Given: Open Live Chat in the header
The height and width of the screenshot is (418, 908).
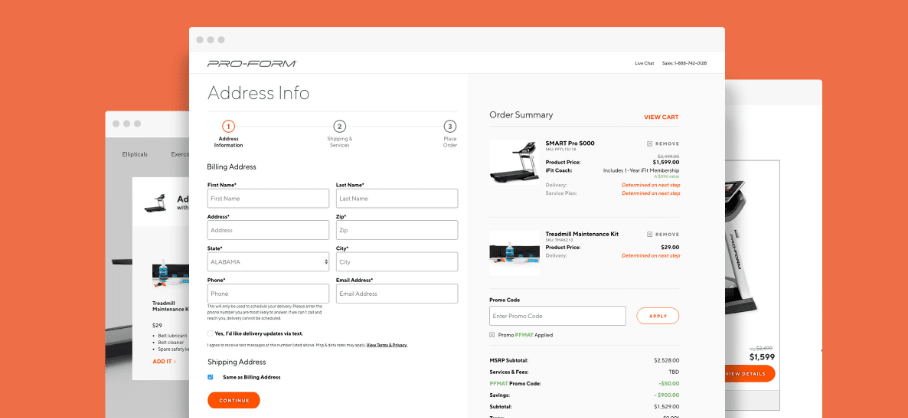Looking at the screenshot, I should coord(645,63).
